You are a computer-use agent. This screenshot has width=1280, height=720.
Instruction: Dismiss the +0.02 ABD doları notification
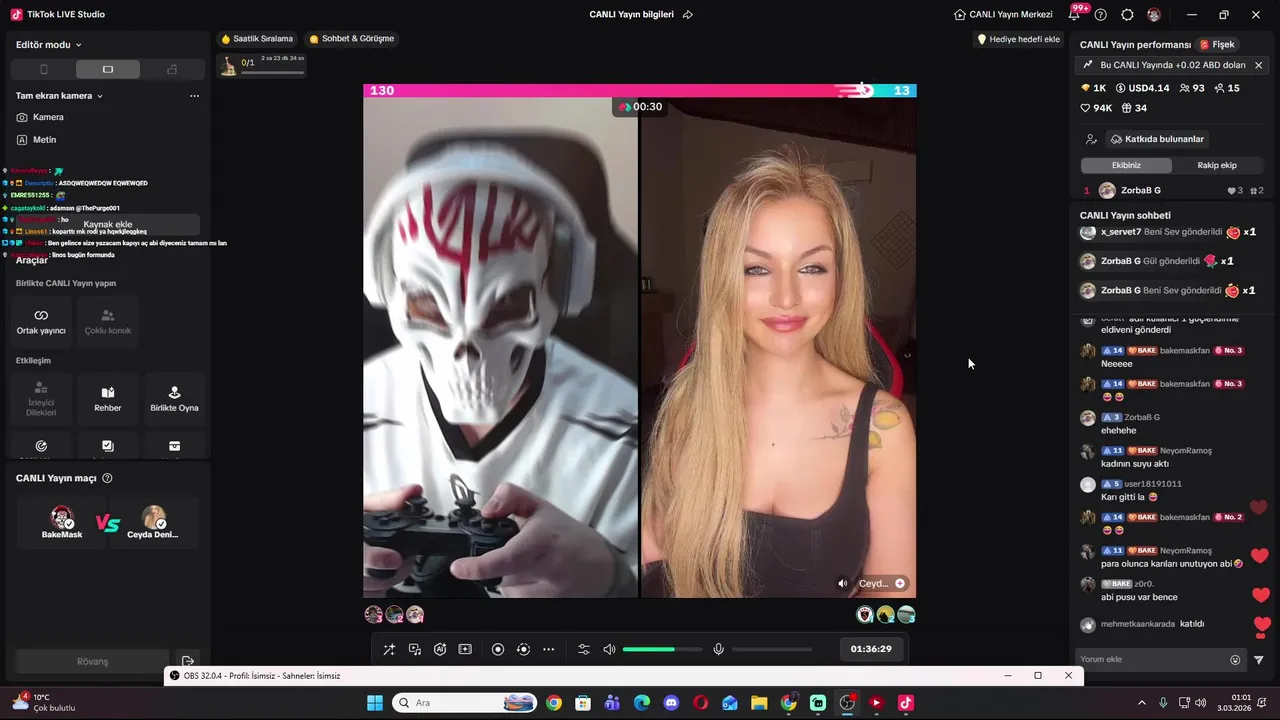tap(1258, 65)
